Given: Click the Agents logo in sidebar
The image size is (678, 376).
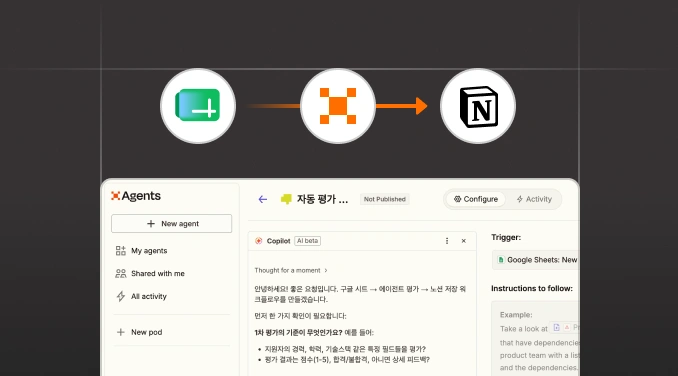Looking at the screenshot, I should tap(136, 196).
